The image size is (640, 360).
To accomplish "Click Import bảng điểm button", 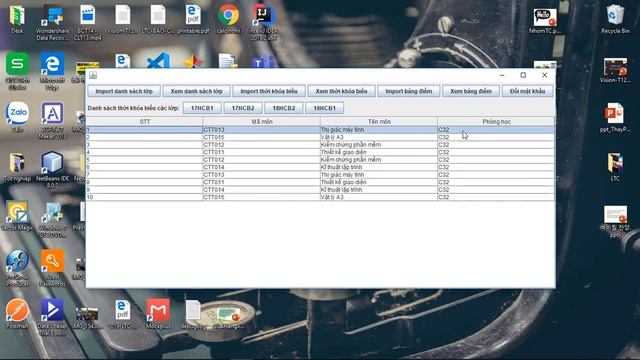I will pyautogui.click(x=409, y=91).
